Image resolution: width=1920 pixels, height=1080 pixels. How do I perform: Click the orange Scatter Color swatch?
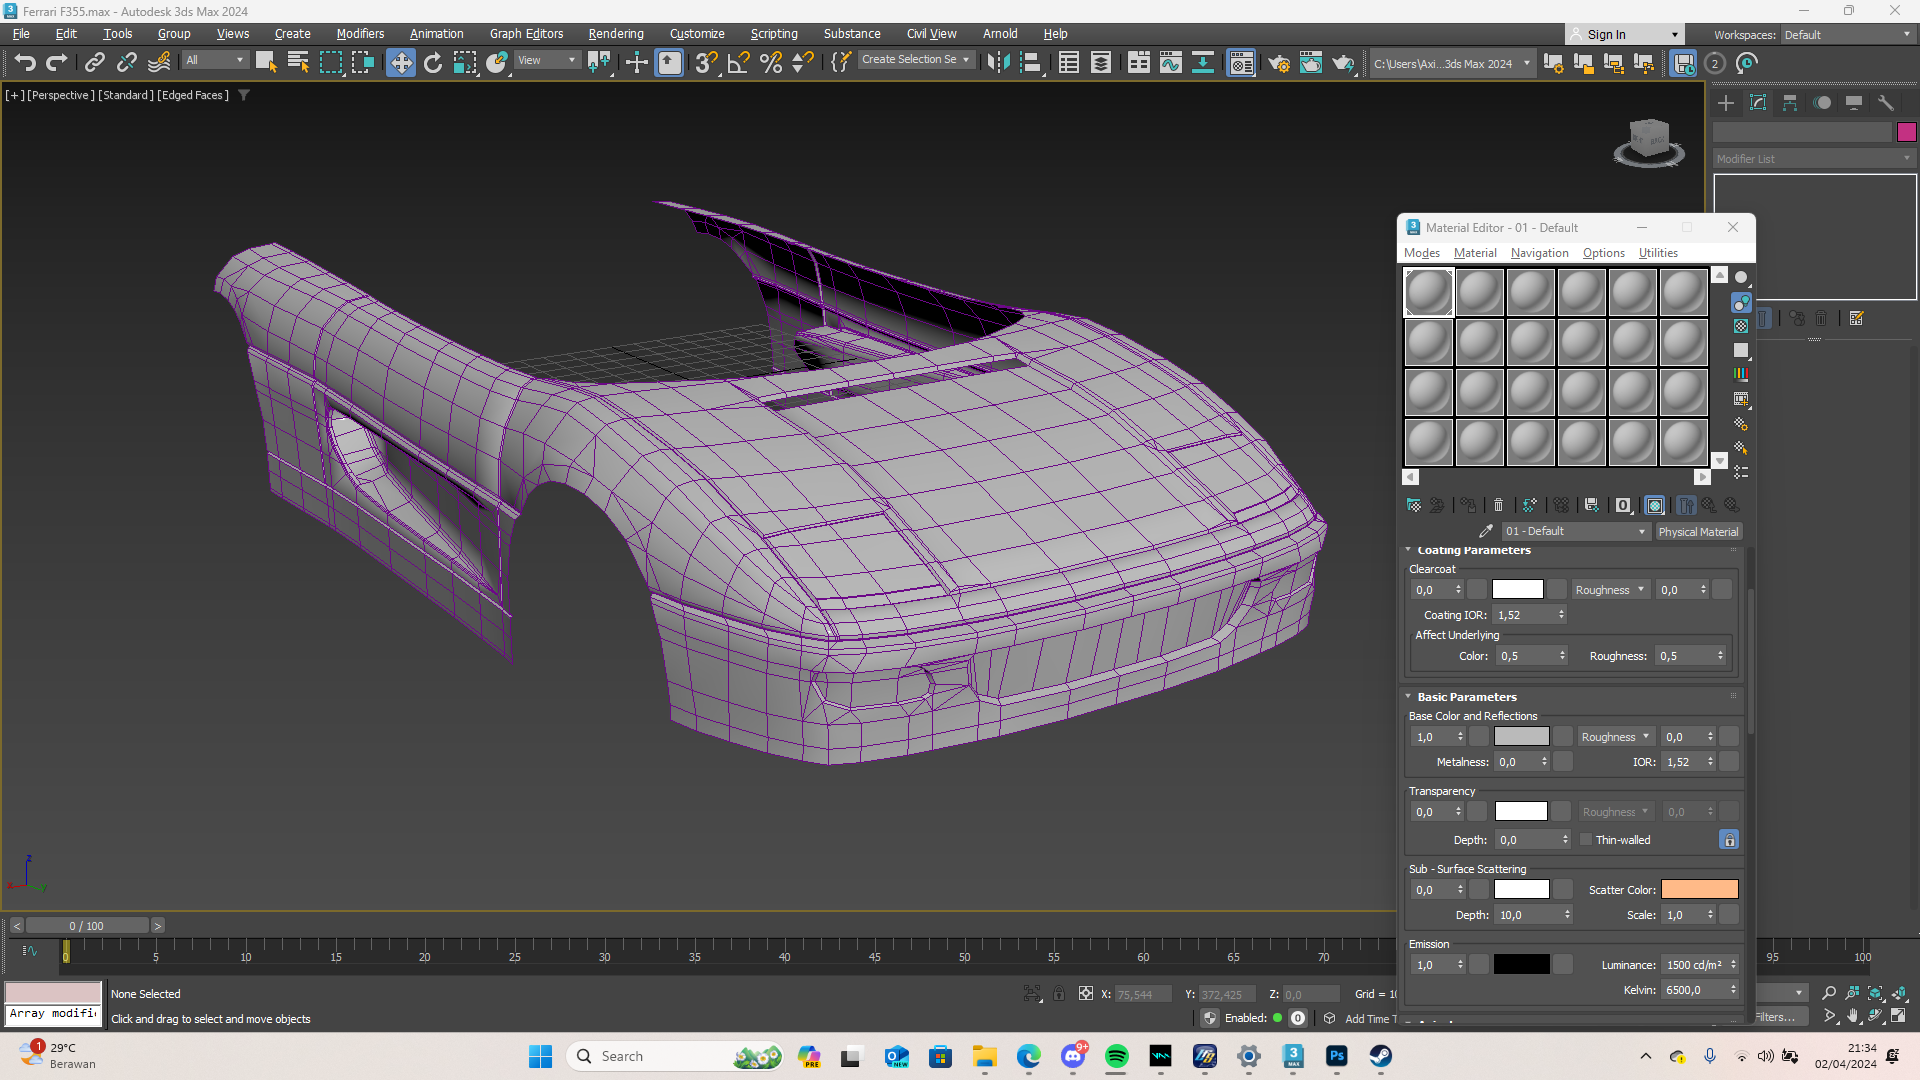tap(1699, 890)
